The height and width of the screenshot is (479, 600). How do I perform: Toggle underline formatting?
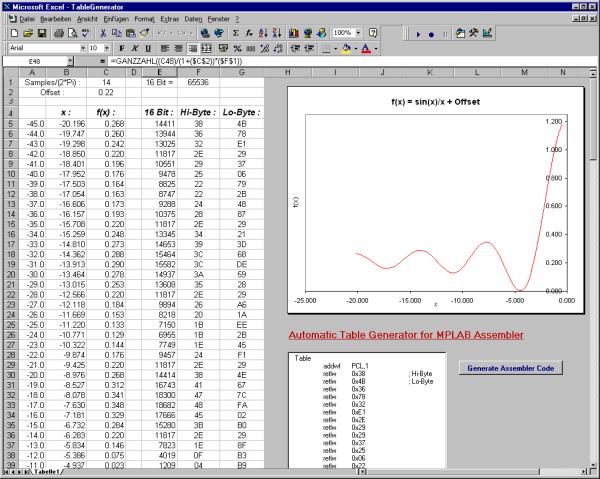149,47
